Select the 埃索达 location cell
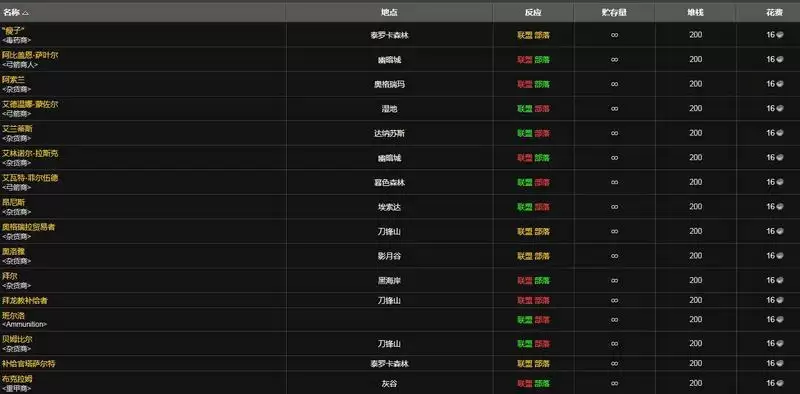 389,207
